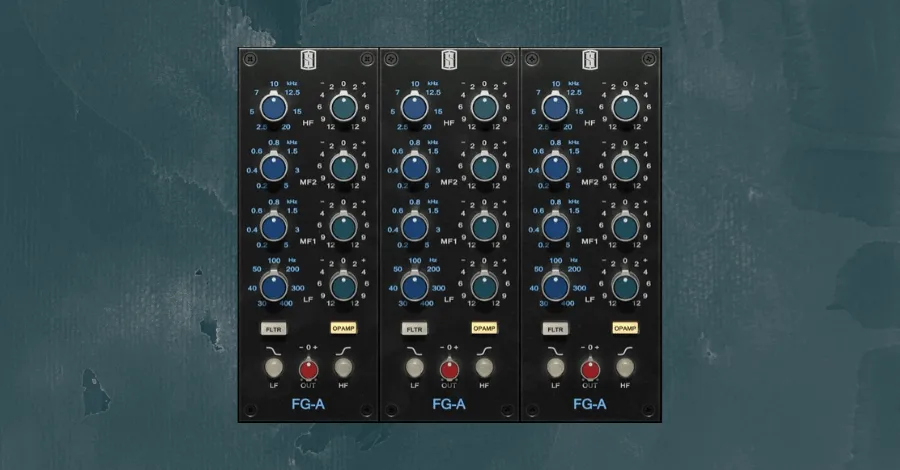Click the LF gain knob in right module
The height and width of the screenshot is (470, 900).
click(625, 286)
